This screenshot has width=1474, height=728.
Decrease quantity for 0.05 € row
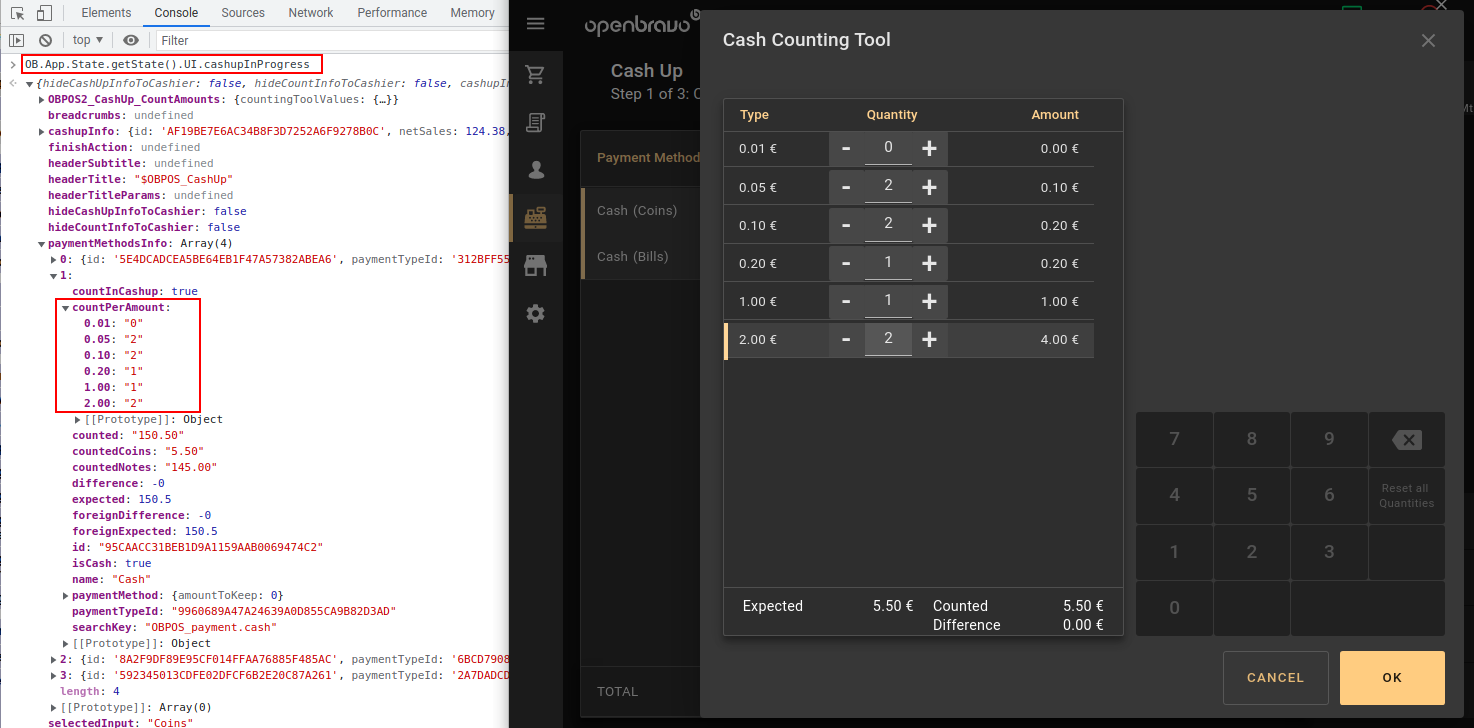(846, 187)
